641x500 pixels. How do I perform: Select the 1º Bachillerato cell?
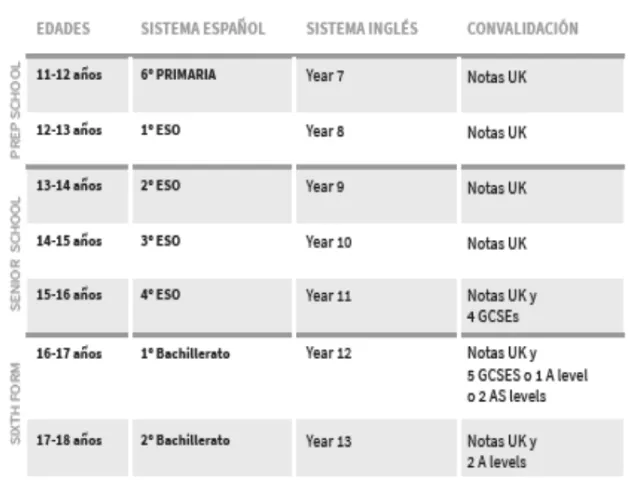pyautogui.click(x=186, y=353)
